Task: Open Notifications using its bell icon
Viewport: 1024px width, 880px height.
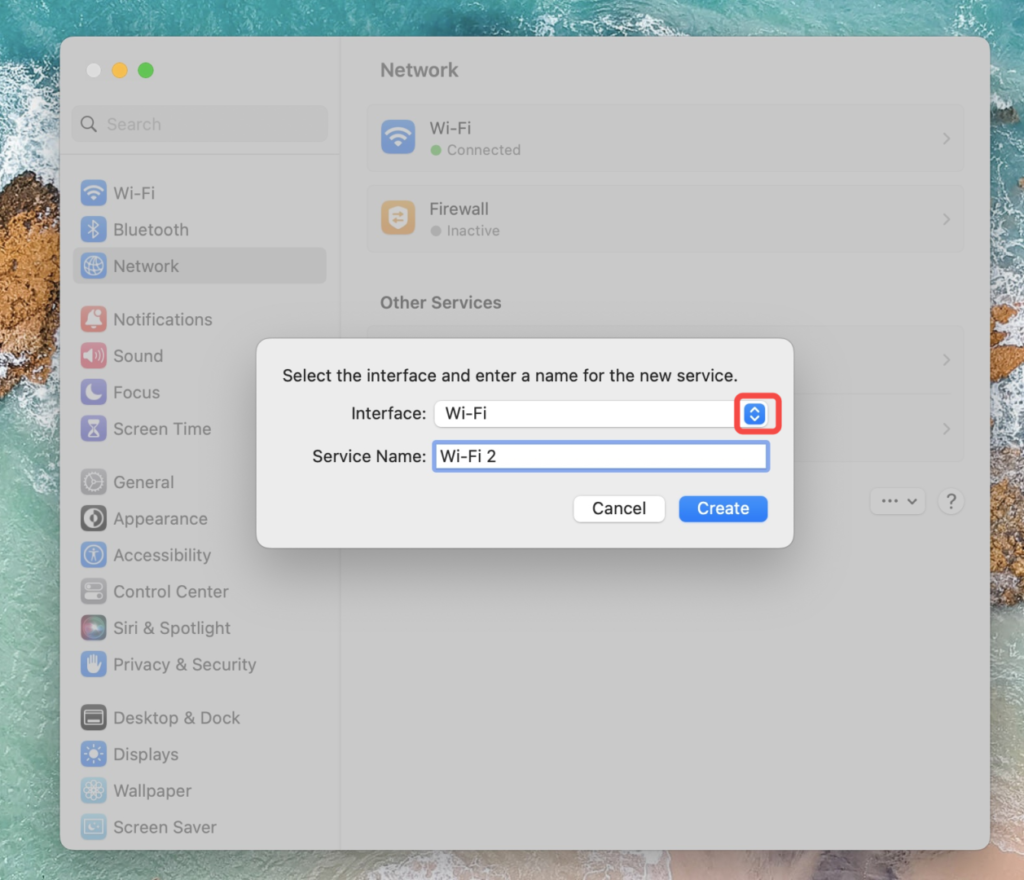Action: coord(92,319)
